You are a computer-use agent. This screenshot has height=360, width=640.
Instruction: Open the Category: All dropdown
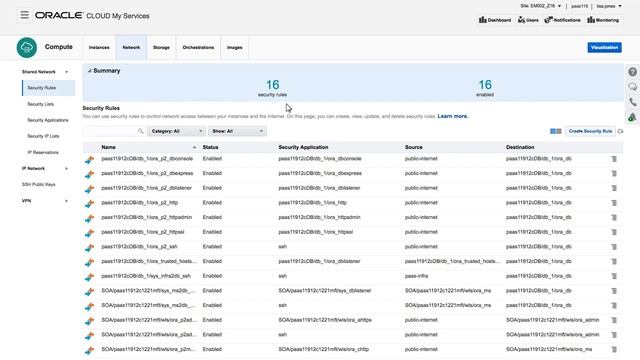176,131
